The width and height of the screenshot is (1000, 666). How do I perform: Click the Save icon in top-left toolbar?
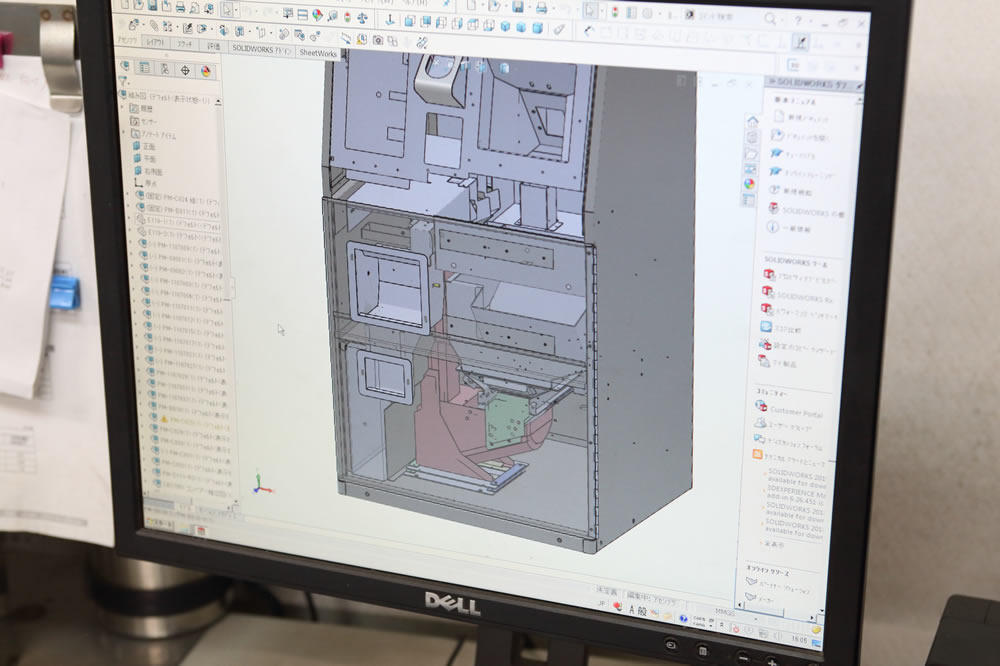(x=153, y=6)
